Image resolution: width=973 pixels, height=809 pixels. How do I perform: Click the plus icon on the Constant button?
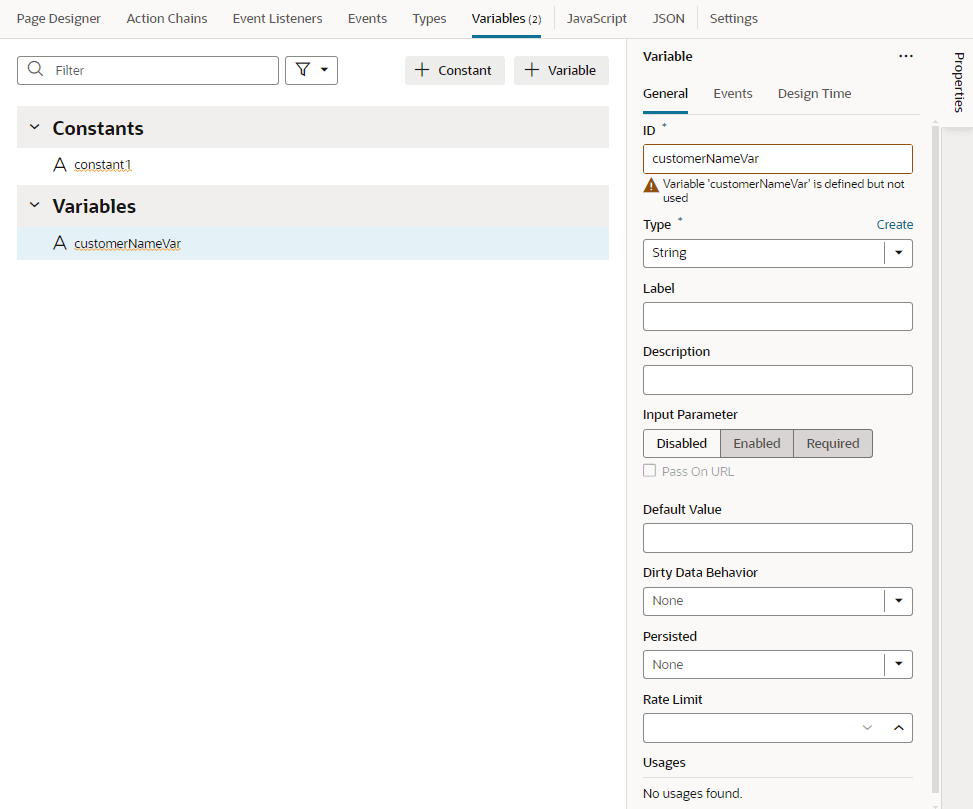425,70
